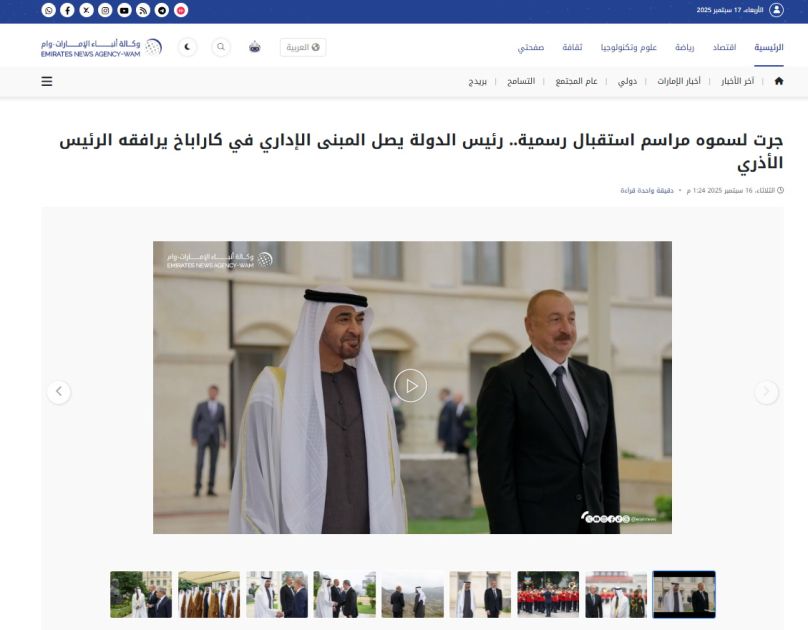Open the Facebook social icon
Screen dimensions: 808x630
click(x=68, y=10)
